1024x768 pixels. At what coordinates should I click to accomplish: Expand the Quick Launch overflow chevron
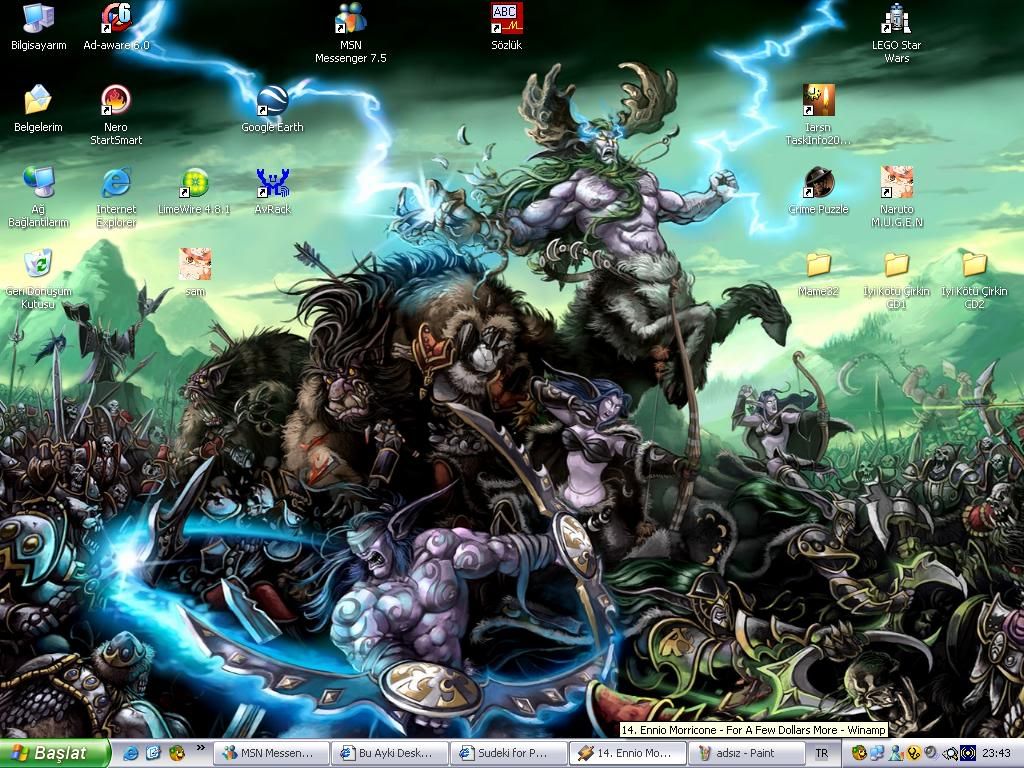(x=201, y=748)
